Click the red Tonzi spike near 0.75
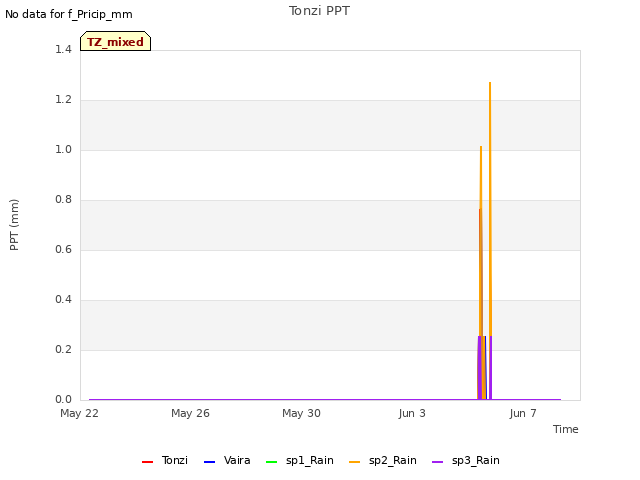 (x=480, y=210)
